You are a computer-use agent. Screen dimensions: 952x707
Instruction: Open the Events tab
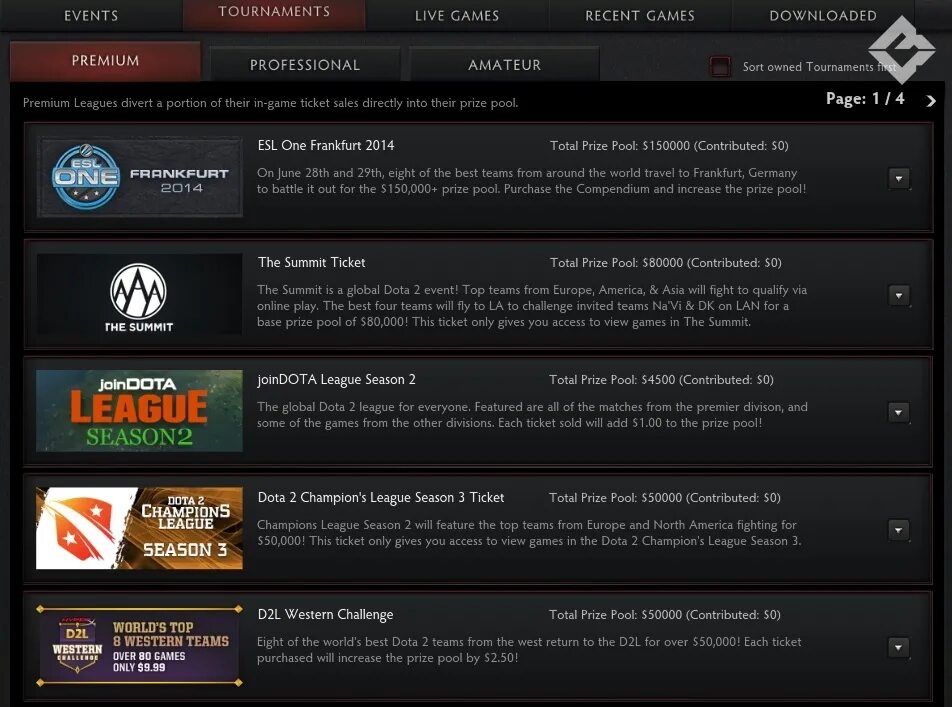click(x=91, y=15)
